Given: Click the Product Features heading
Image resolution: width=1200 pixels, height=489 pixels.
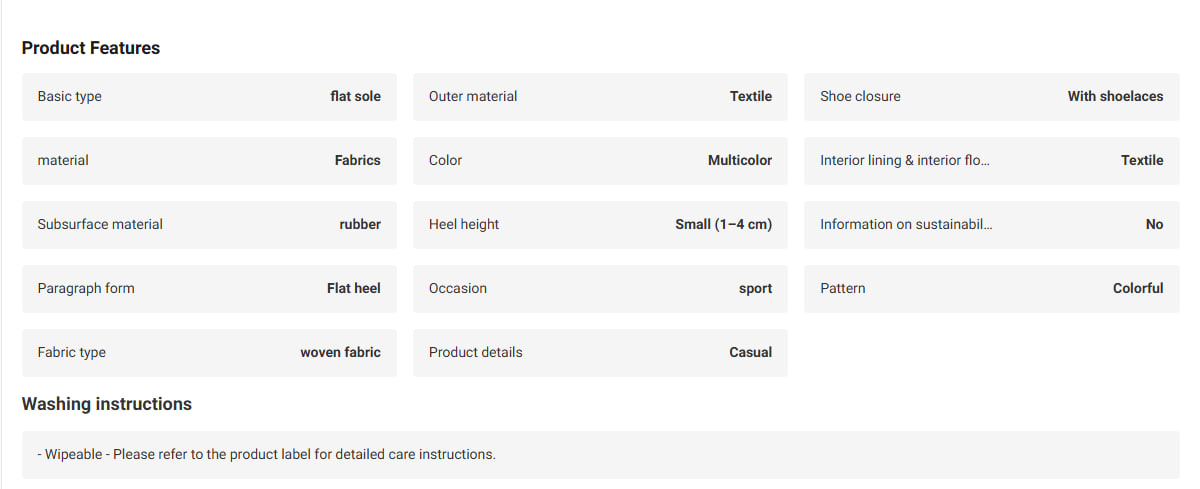Looking at the screenshot, I should [x=91, y=48].
